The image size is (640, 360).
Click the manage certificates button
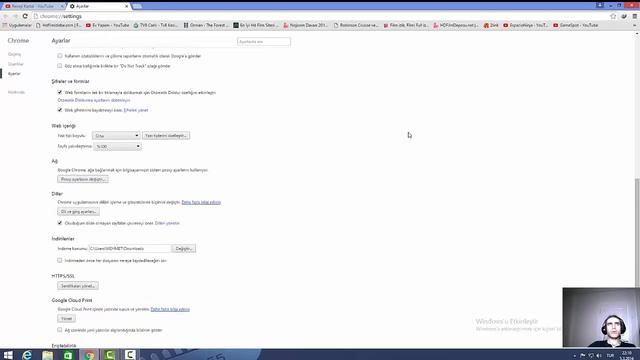(78, 286)
